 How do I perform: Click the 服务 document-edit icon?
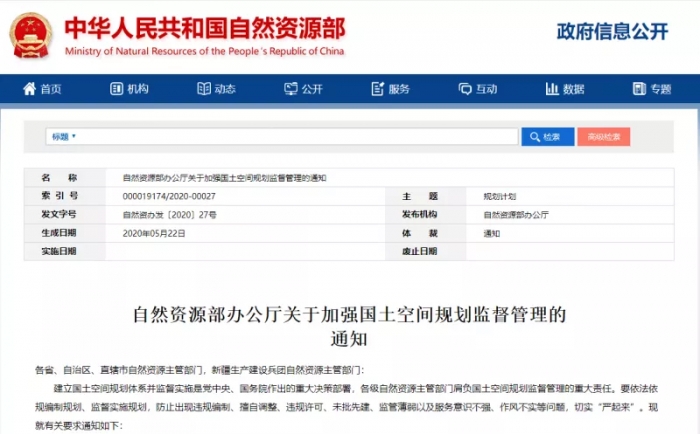point(377,89)
